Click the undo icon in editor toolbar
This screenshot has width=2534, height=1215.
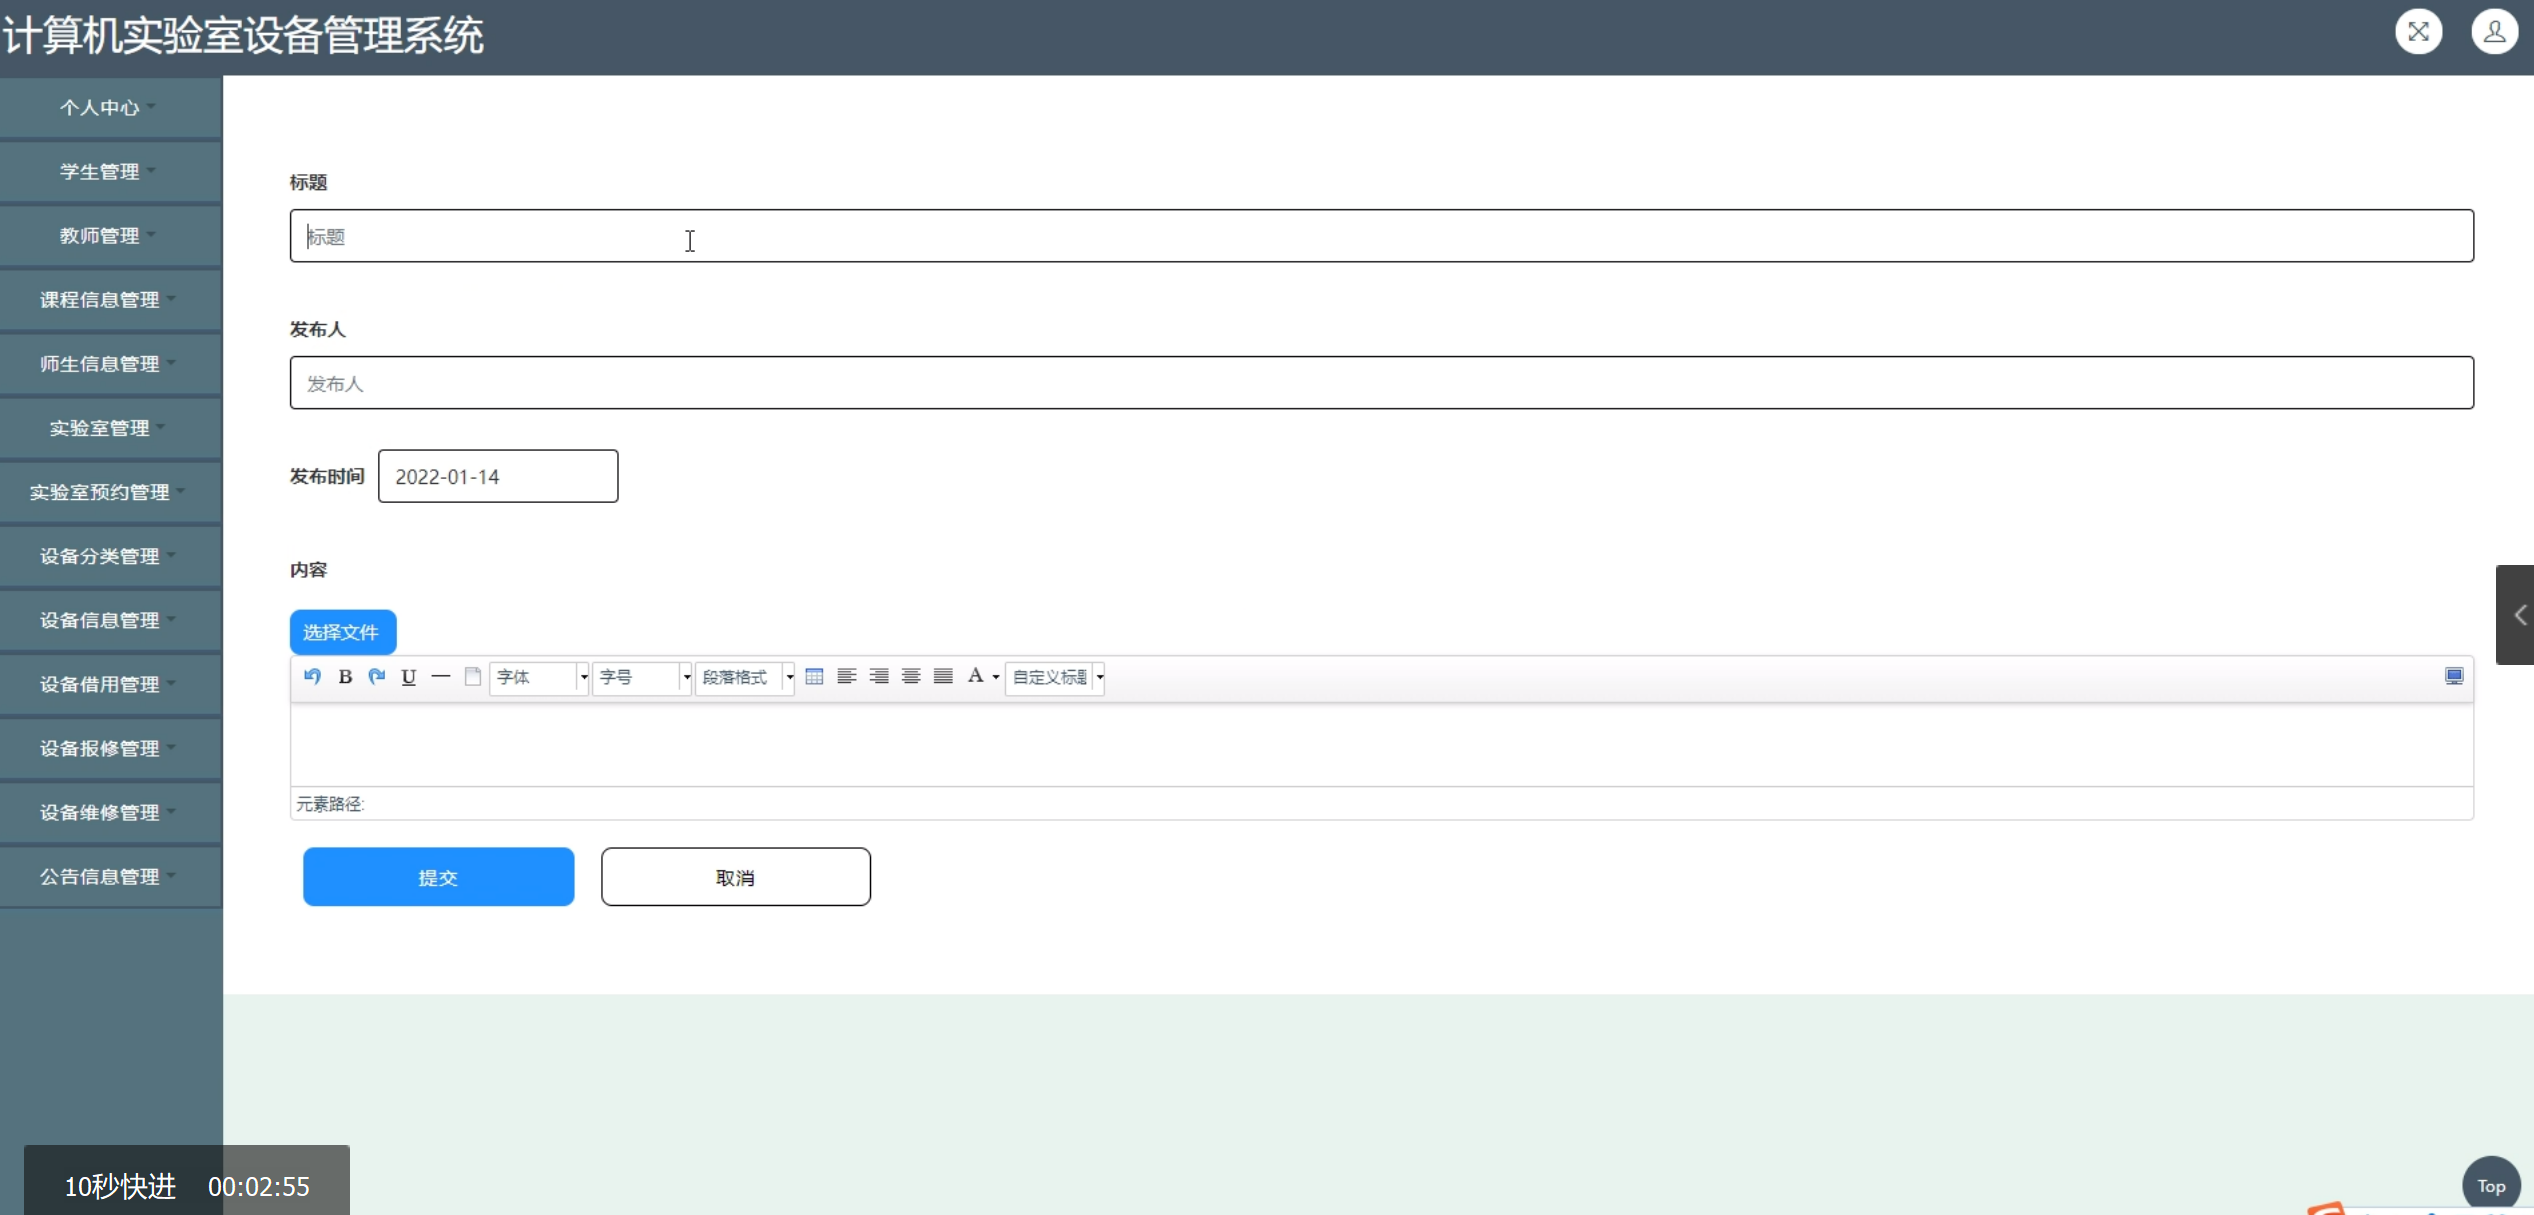(x=312, y=677)
